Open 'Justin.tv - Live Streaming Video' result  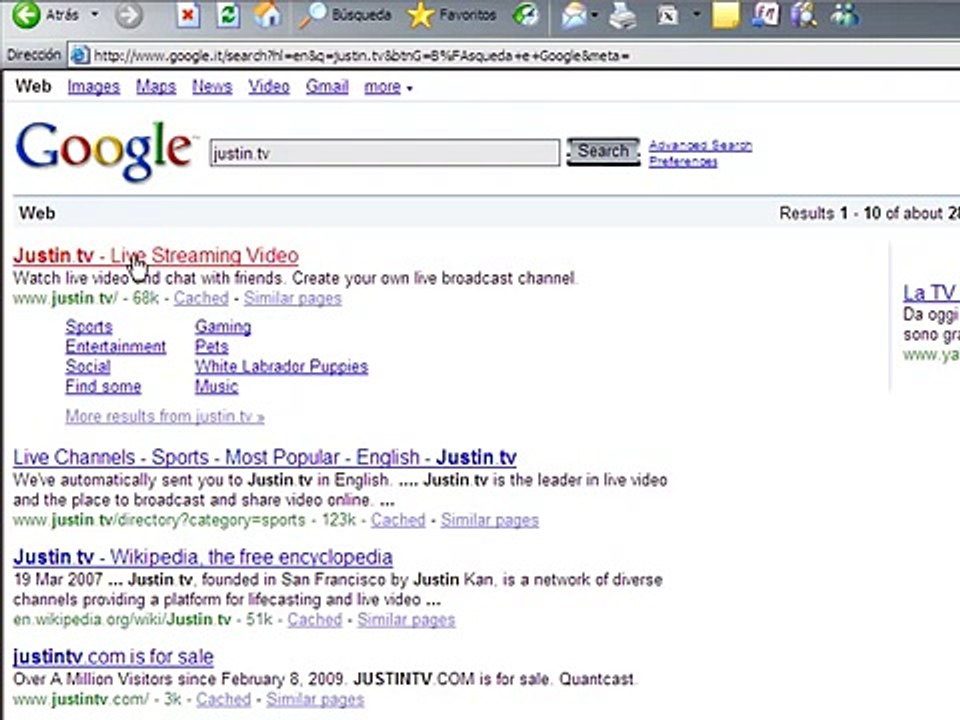coord(156,255)
